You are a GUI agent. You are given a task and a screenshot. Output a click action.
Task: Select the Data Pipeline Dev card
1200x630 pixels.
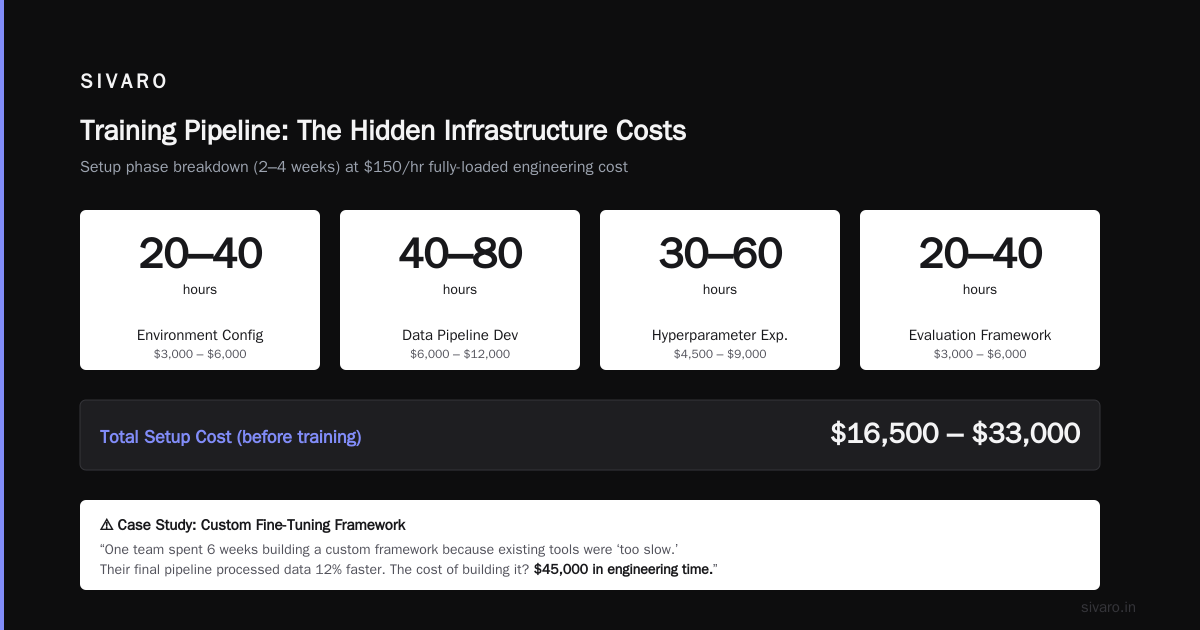460,290
